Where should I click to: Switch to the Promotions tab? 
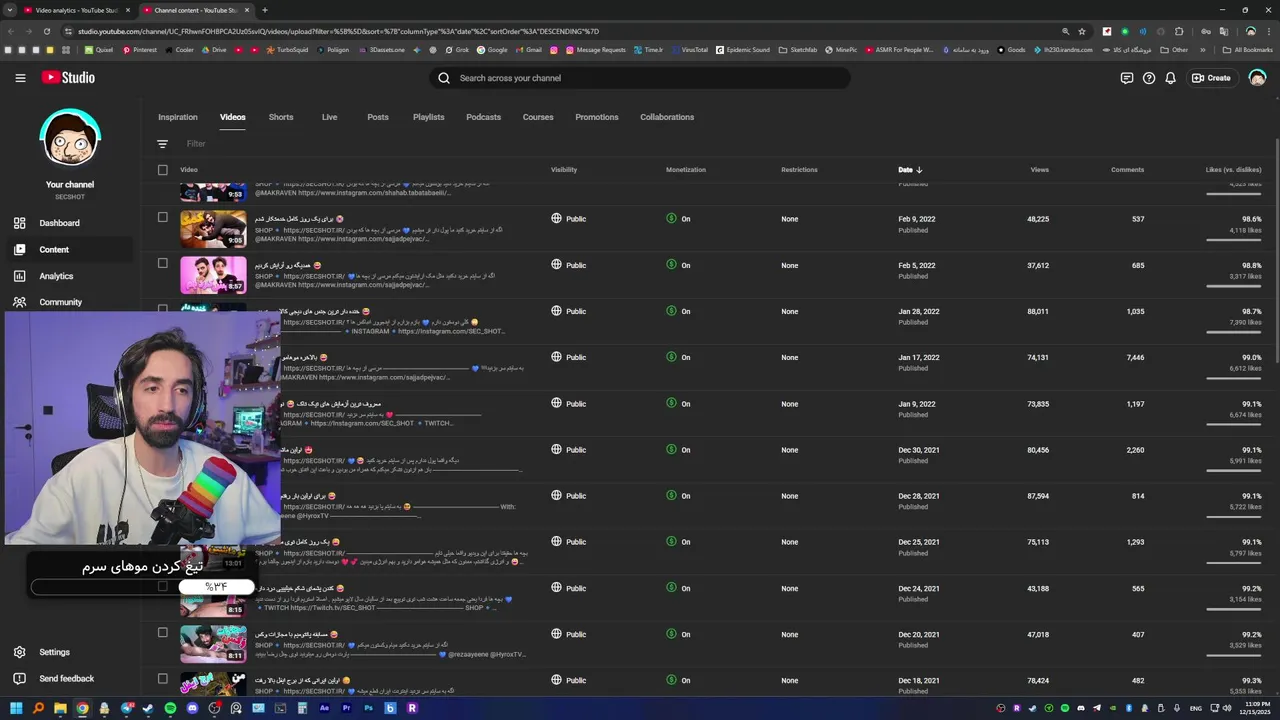pyautogui.click(x=597, y=117)
